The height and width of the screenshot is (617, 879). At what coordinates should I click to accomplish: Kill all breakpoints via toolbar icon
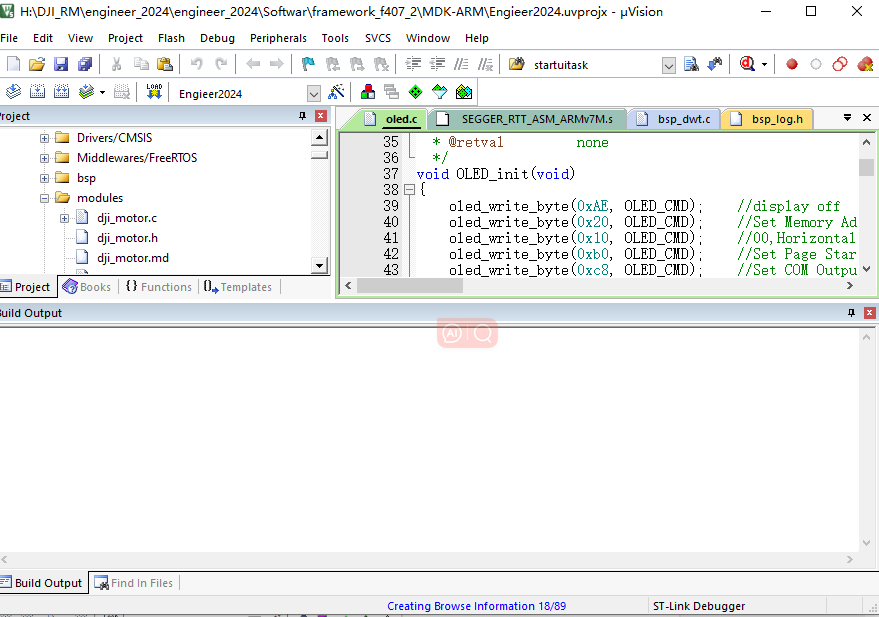click(864, 62)
